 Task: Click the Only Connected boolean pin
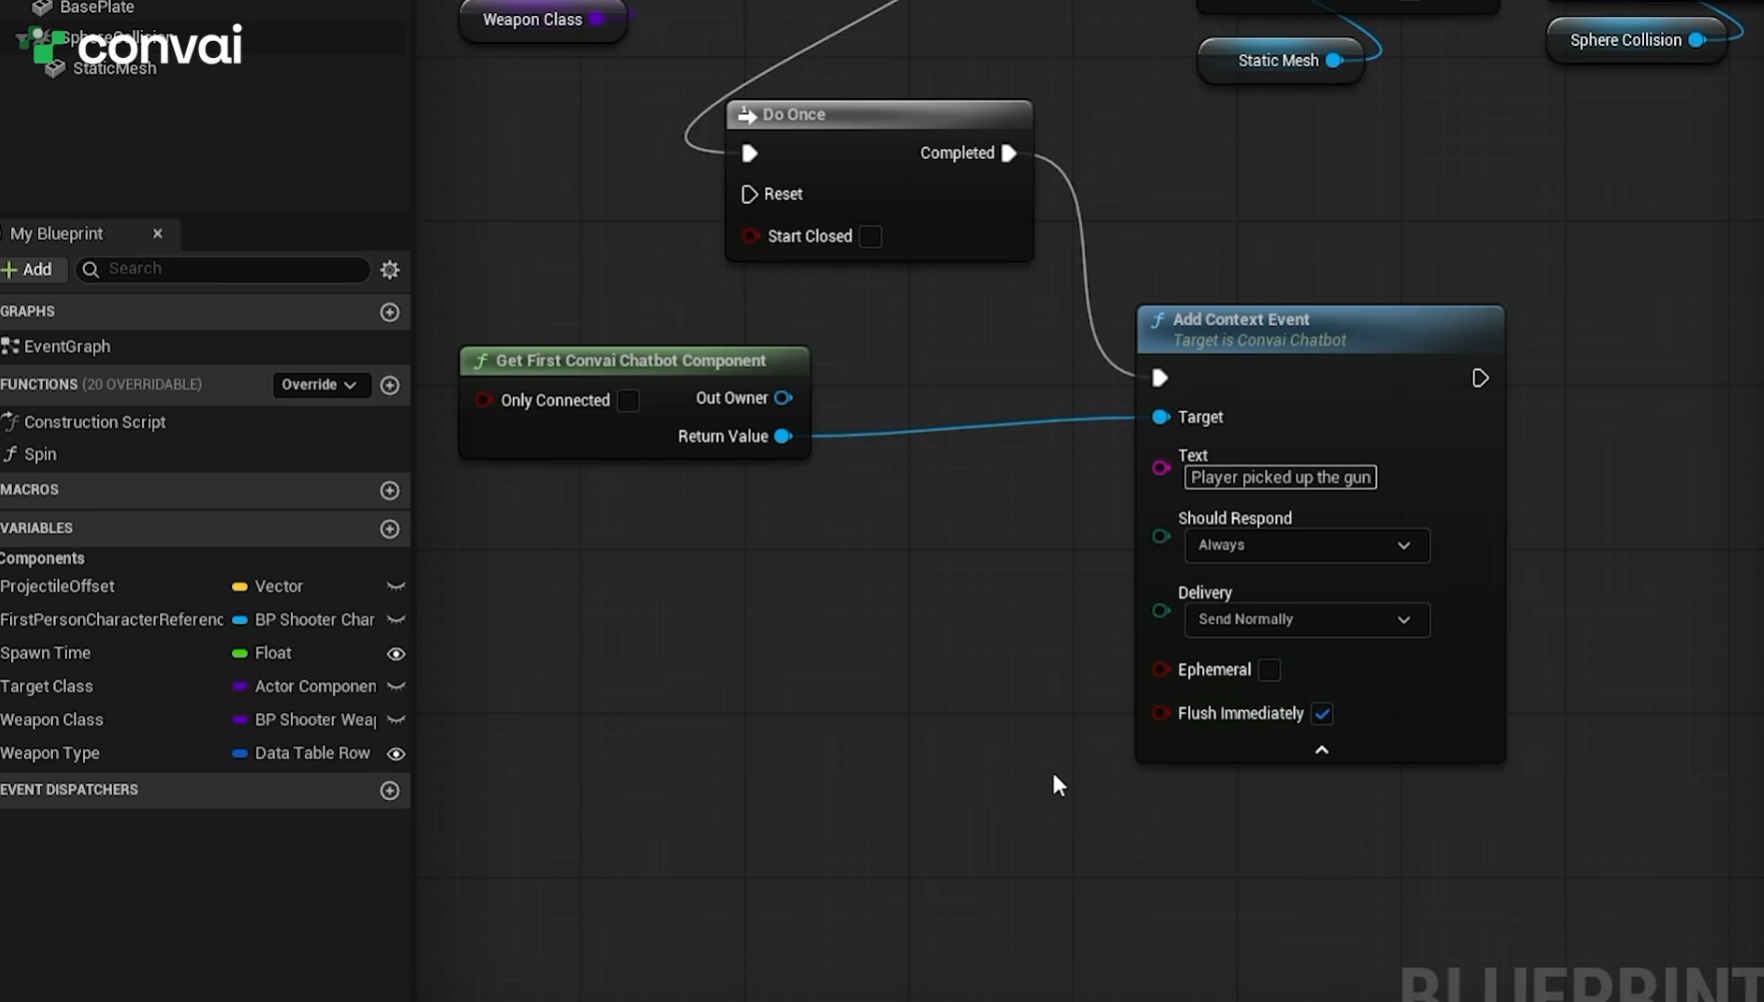tap(484, 400)
